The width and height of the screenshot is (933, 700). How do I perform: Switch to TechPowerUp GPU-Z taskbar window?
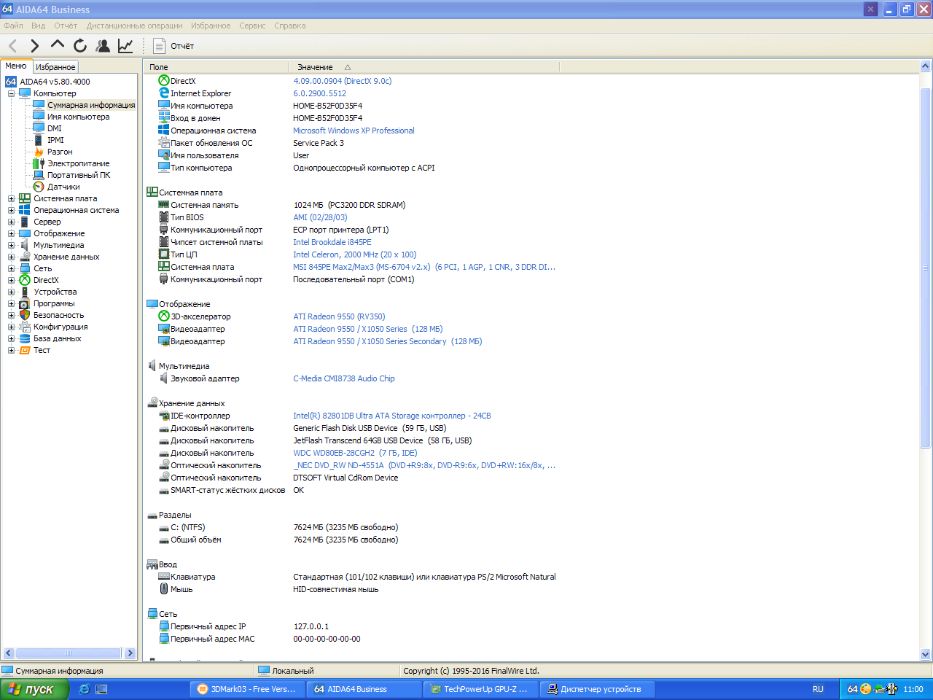[480, 689]
